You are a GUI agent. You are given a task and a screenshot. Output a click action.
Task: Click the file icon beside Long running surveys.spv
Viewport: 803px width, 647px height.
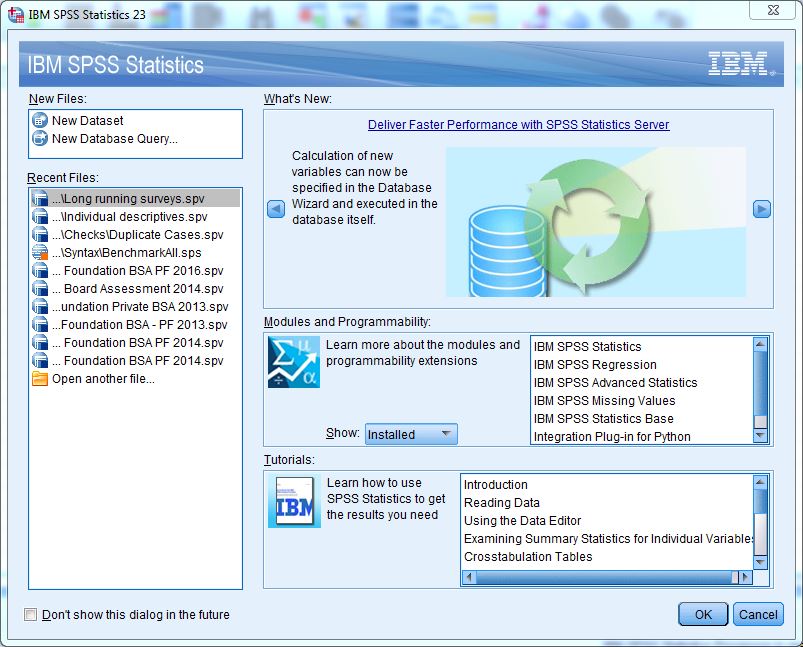pos(38,198)
